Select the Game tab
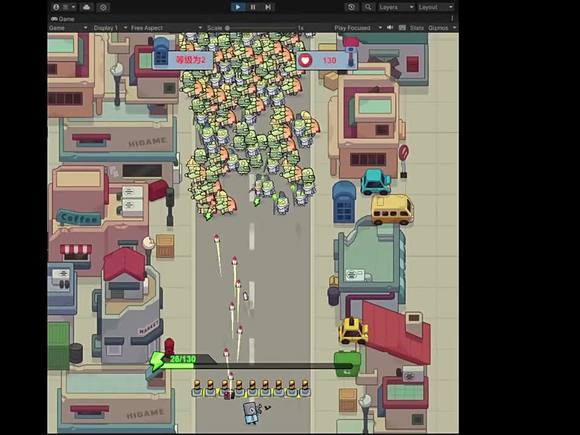Viewport: 580px width, 435px height. 63,19
